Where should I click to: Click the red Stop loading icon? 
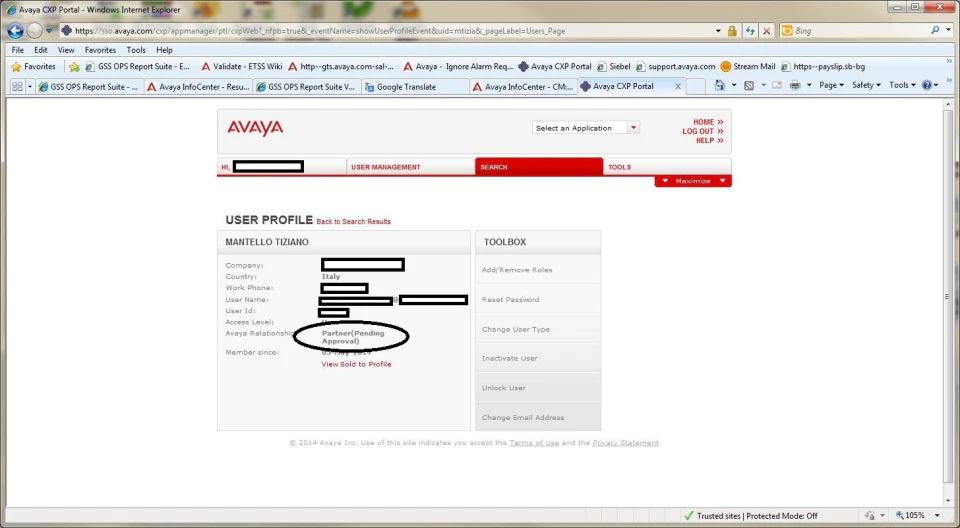point(767,31)
